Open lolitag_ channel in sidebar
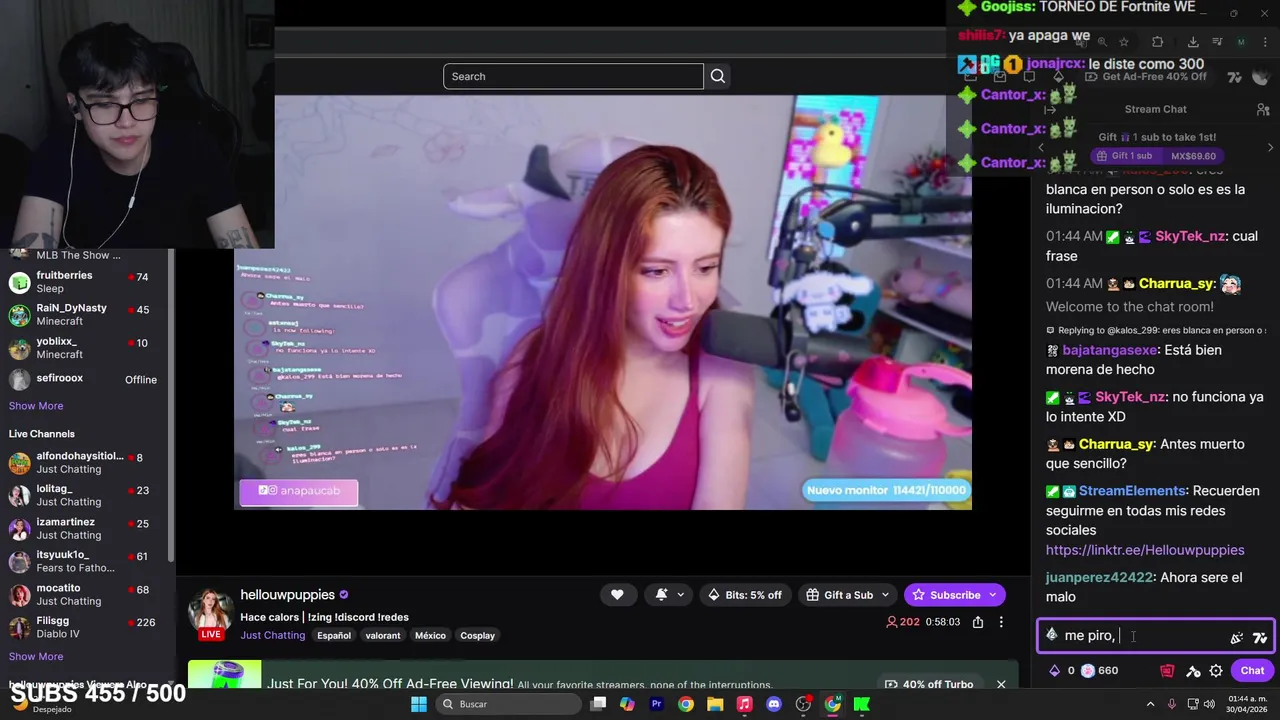Image resolution: width=1280 pixels, height=720 pixels. tap(87, 495)
